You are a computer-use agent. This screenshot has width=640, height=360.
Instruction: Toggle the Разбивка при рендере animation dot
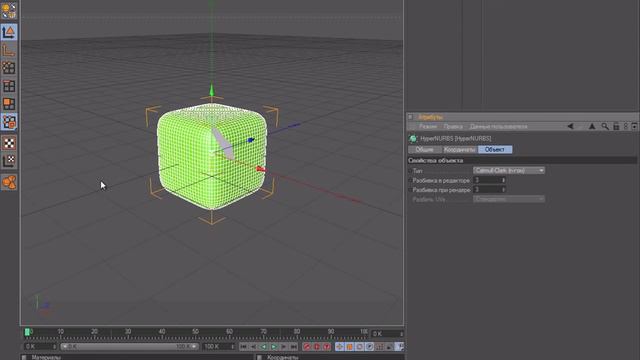(x=410, y=190)
